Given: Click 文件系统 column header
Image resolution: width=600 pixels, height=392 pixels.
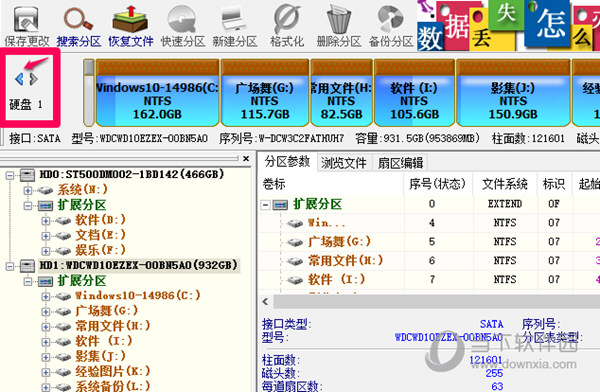Looking at the screenshot, I should pos(505,184).
